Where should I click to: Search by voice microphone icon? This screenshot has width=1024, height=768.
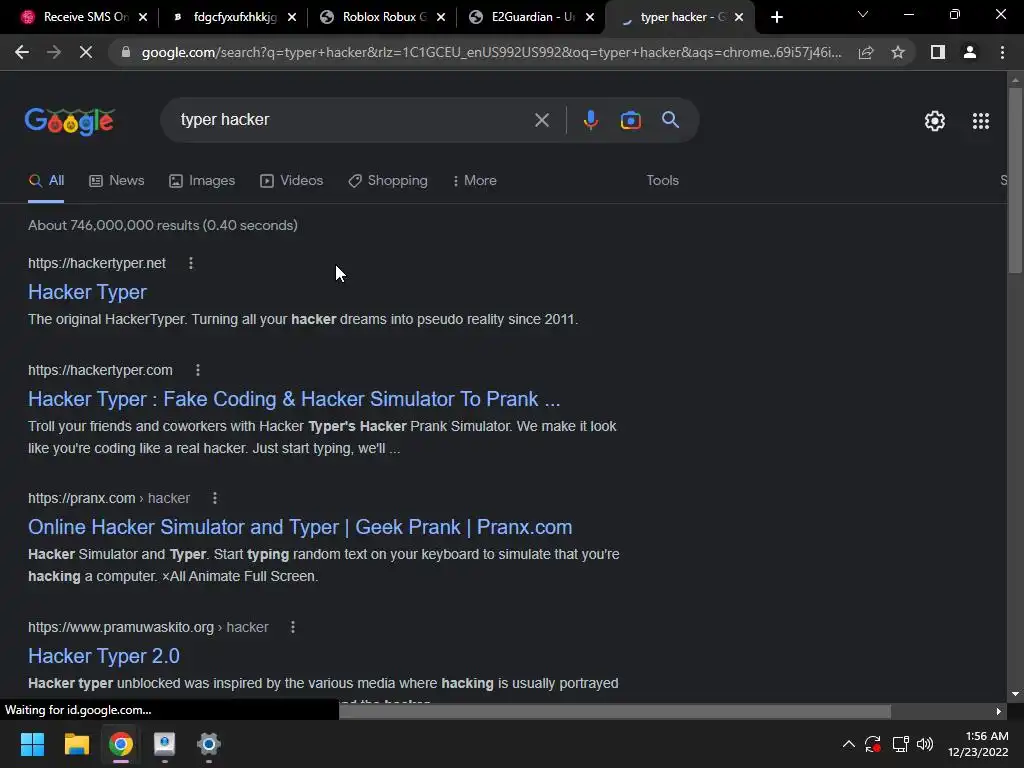[x=590, y=120]
